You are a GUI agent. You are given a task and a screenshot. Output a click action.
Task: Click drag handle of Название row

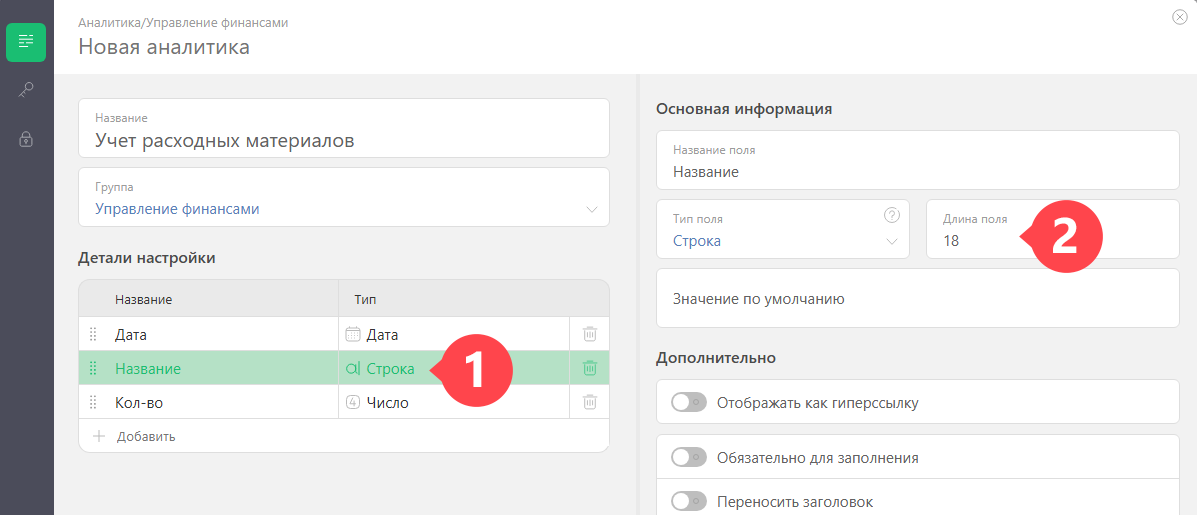click(x=93, y=369)
